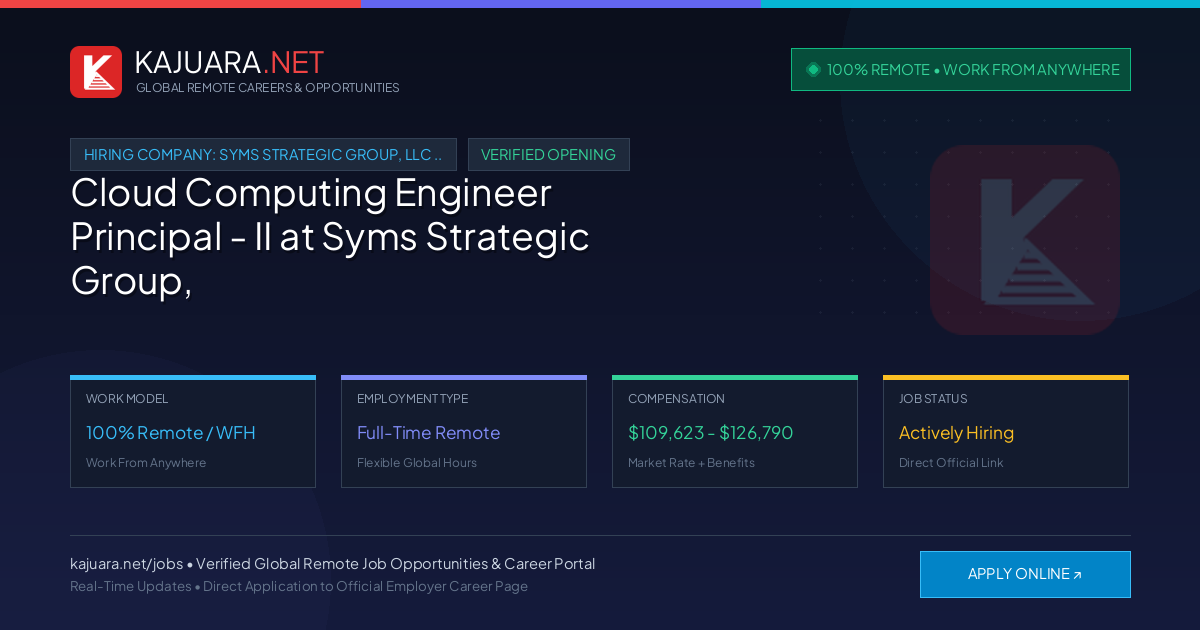Image resolution: width=1200 pixels, height=630 pixels.
Task: Click the Actively Hiring status
Action: point(956,433)
